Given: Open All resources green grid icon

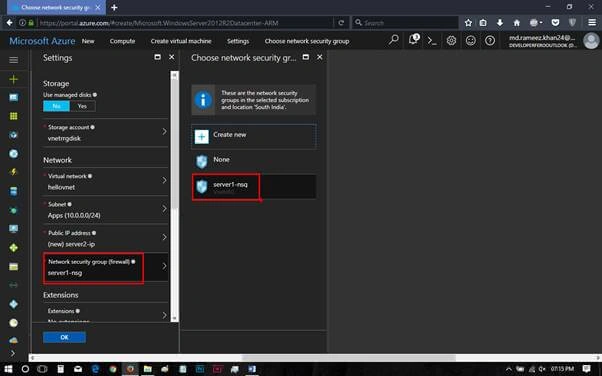Looking at the screenshot, I should click(13, 116).
